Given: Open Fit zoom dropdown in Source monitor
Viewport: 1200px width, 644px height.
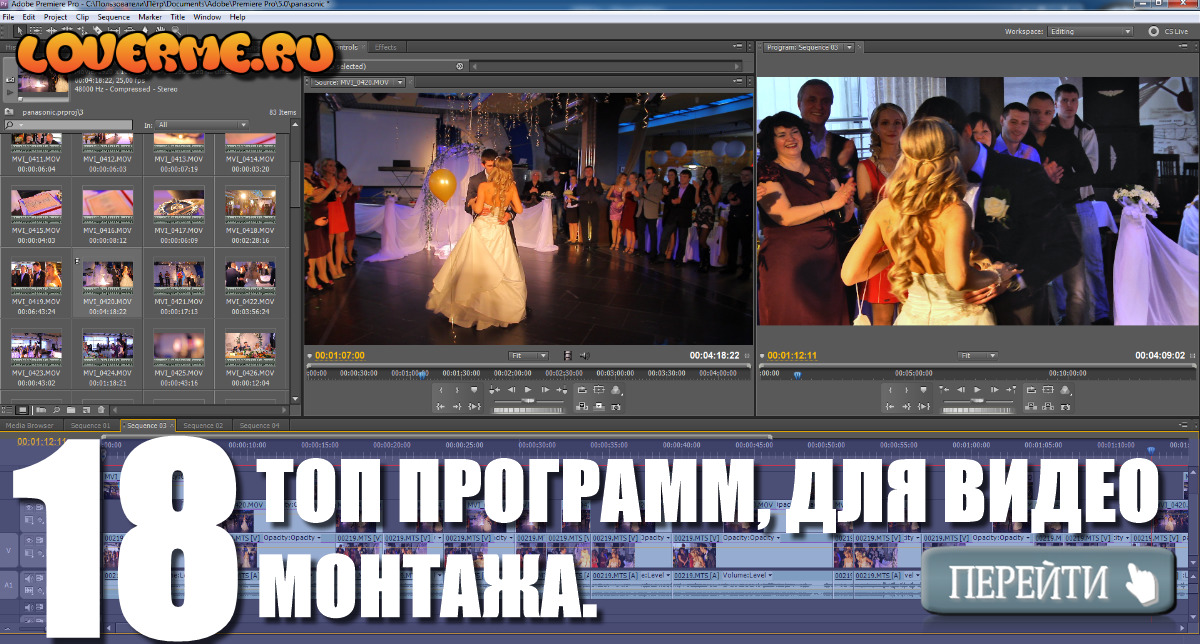Looking at the screenshot, I should click(529, 355).
